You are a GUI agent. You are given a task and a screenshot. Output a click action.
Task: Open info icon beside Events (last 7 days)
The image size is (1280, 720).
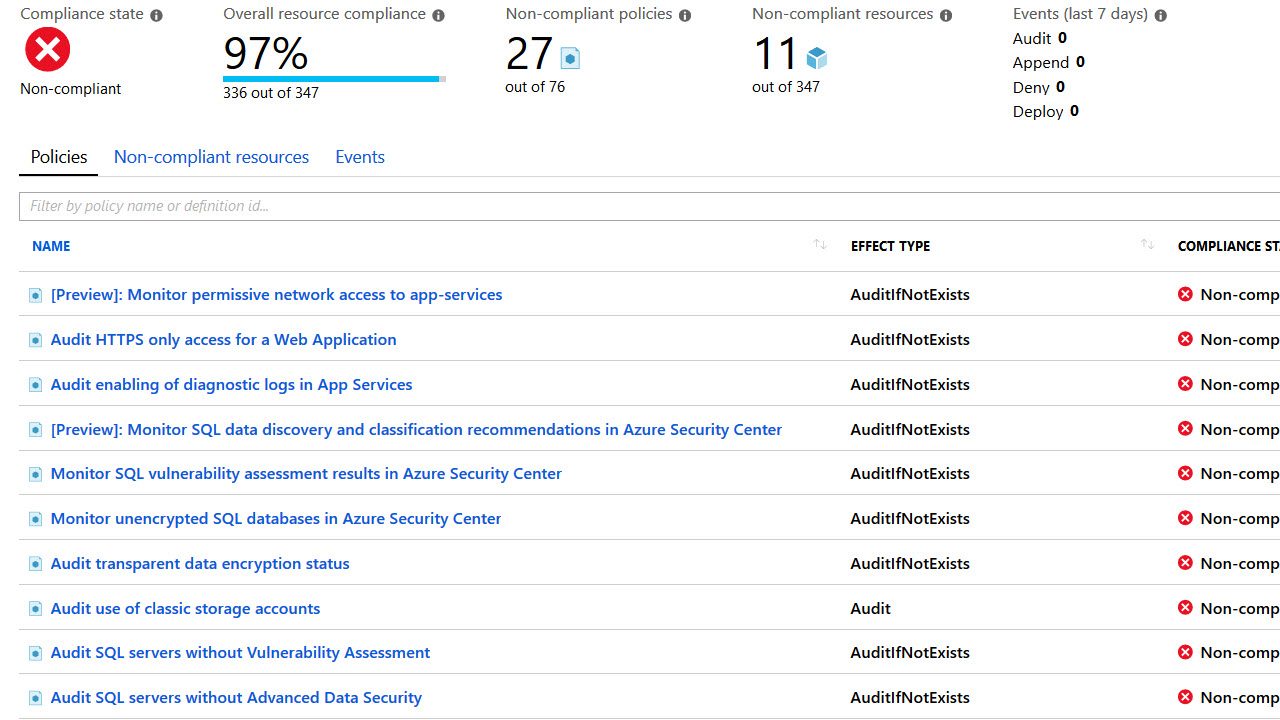point(1160,15)
